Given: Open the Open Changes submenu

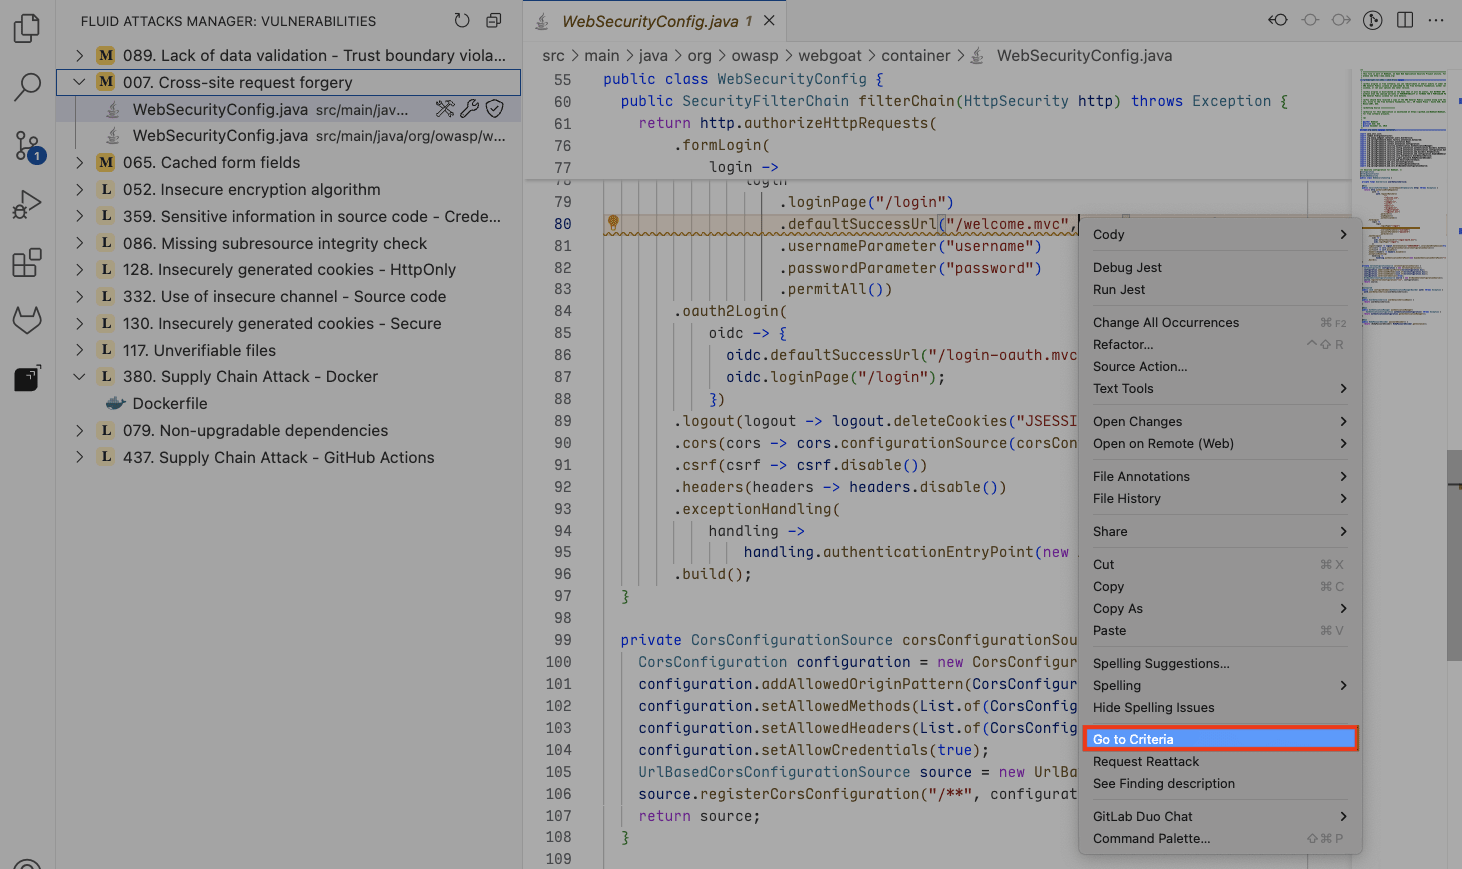Looking at the screenshot, I should pyautogui.click(x=1220, y=421).
